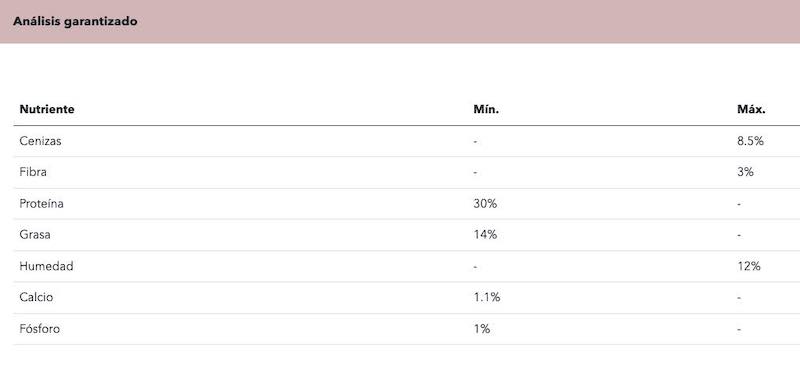Click the dash in Cenizas Mín. cell
Image resolution: width=800 pixels, height=367 pixels.
pyautogui.click(x=475, y=141)
